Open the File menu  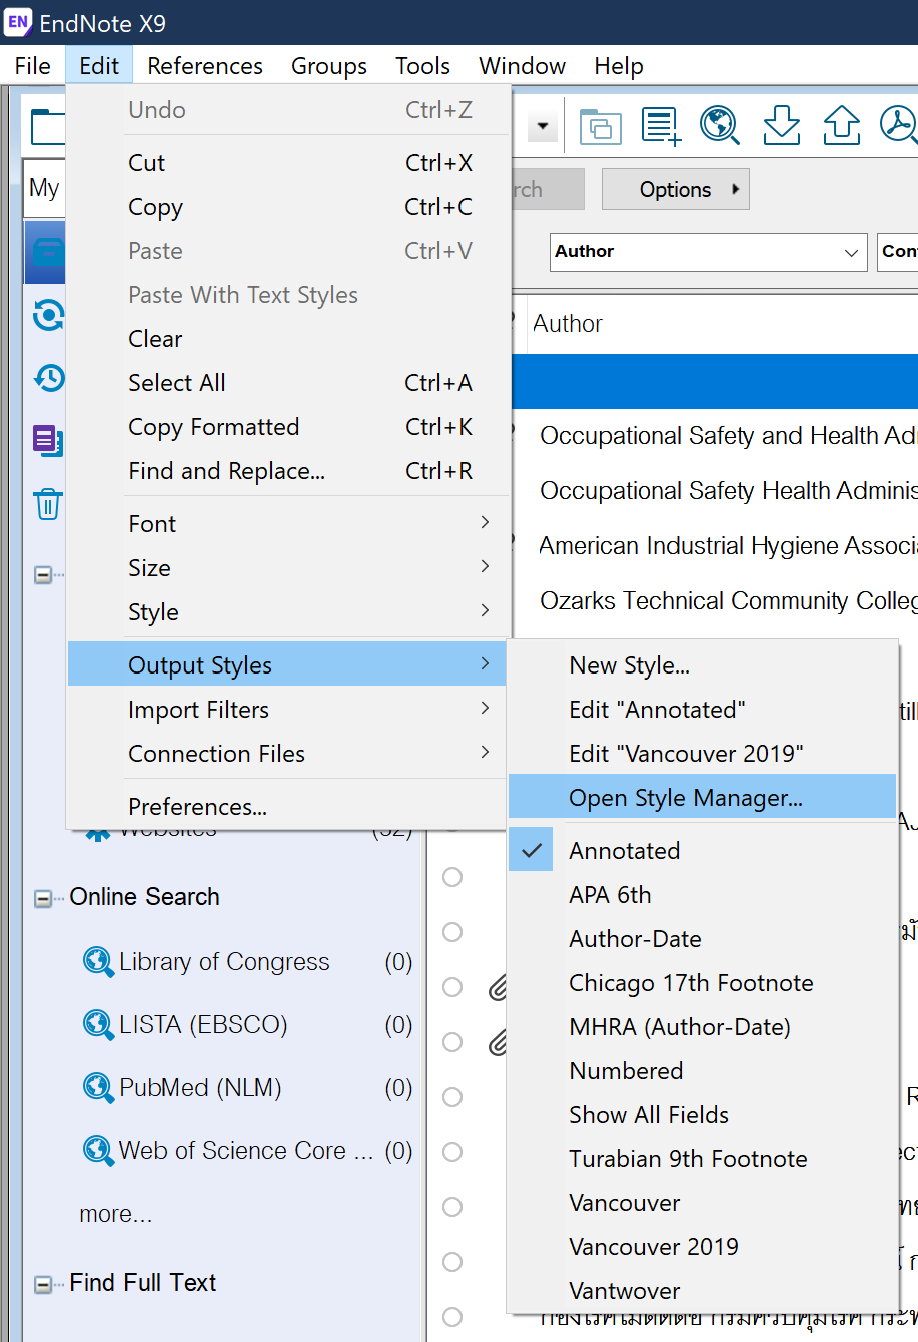click(32, 66)
